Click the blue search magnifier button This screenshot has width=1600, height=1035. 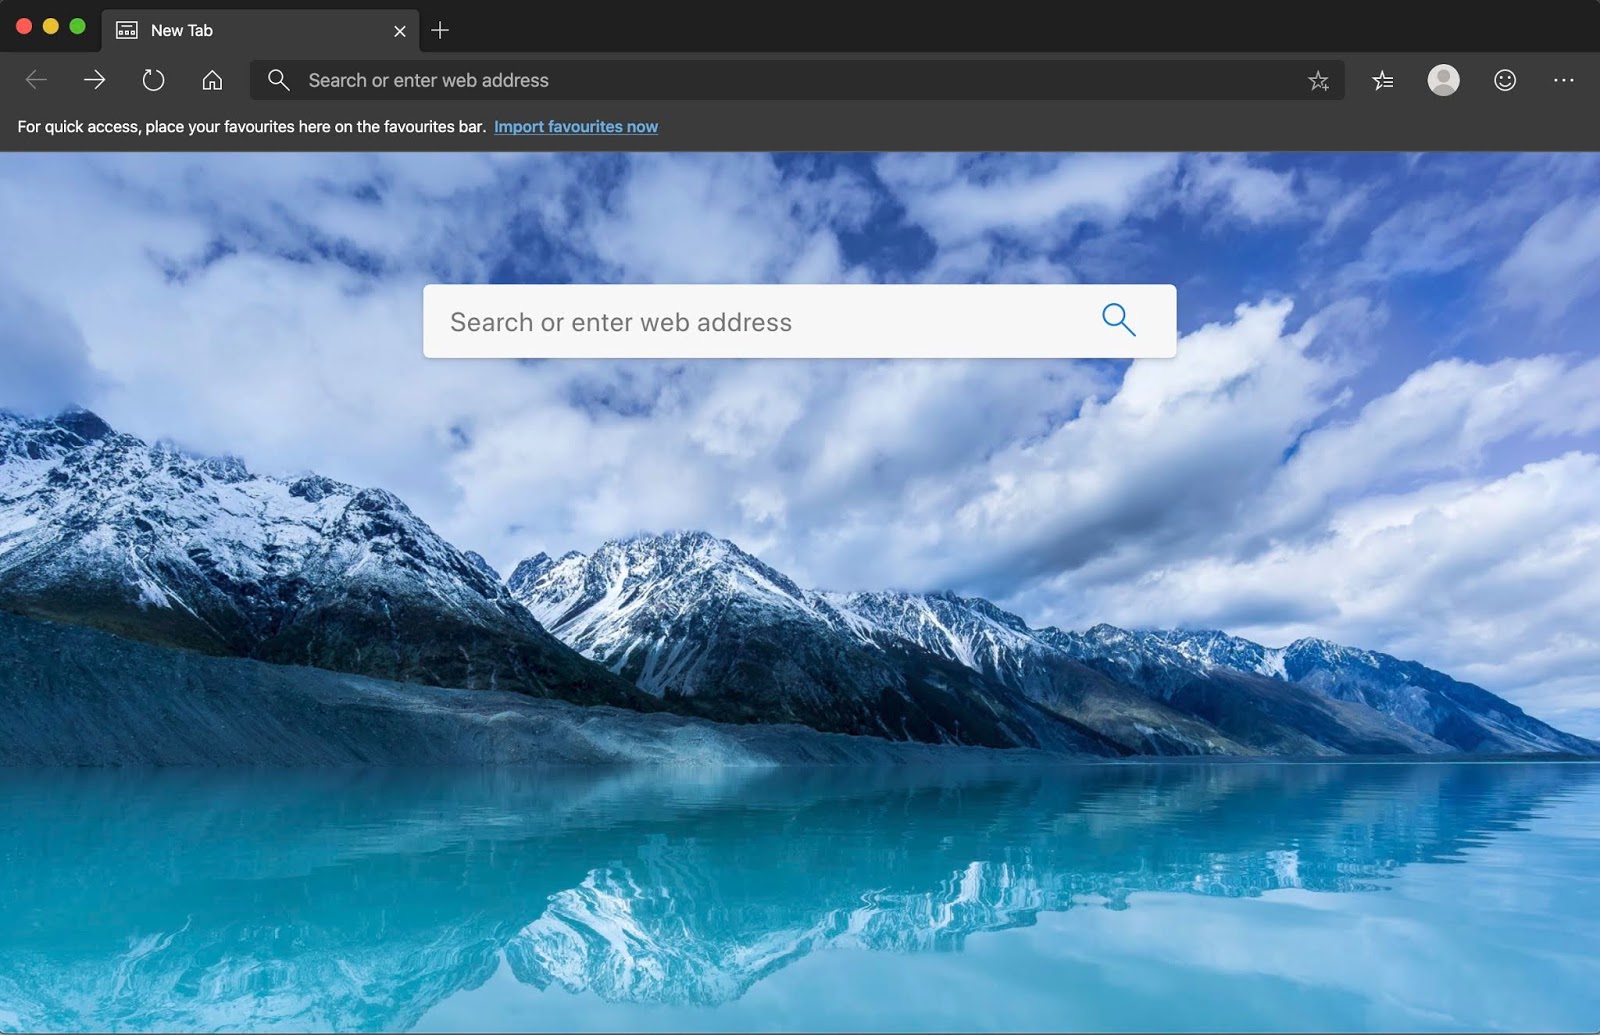coord(1119,320)
